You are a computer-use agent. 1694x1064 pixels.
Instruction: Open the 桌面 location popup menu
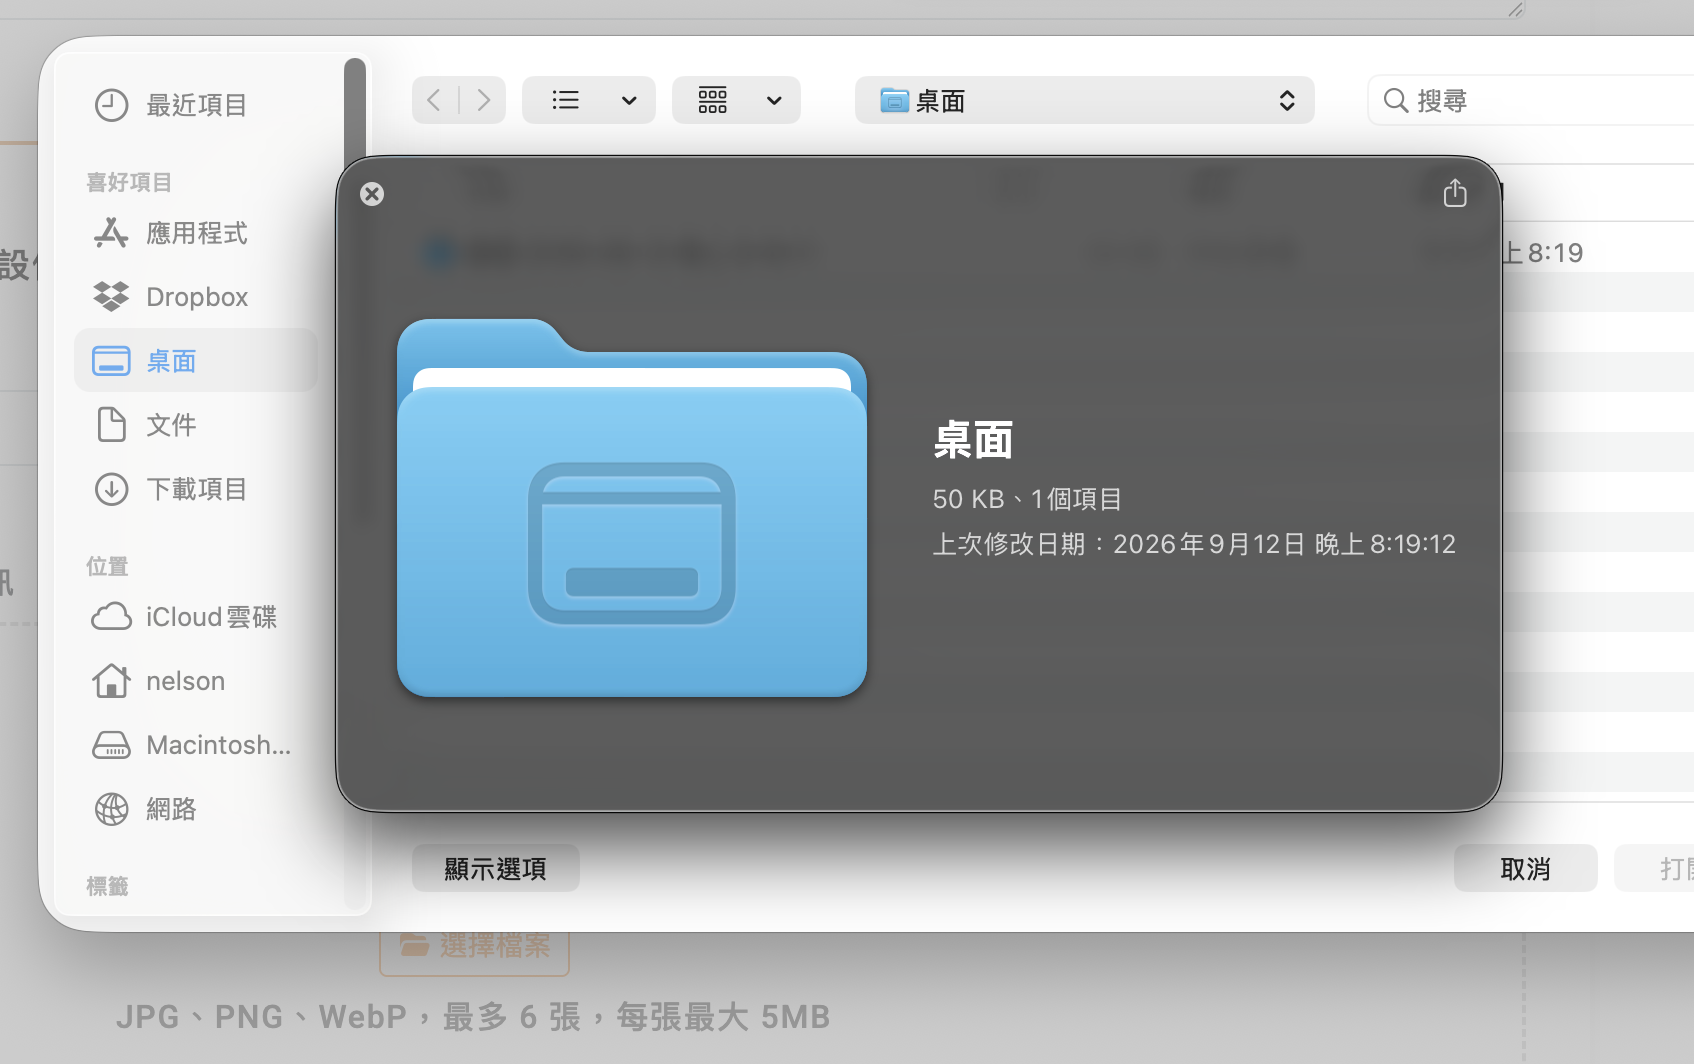coord(1084,100)
